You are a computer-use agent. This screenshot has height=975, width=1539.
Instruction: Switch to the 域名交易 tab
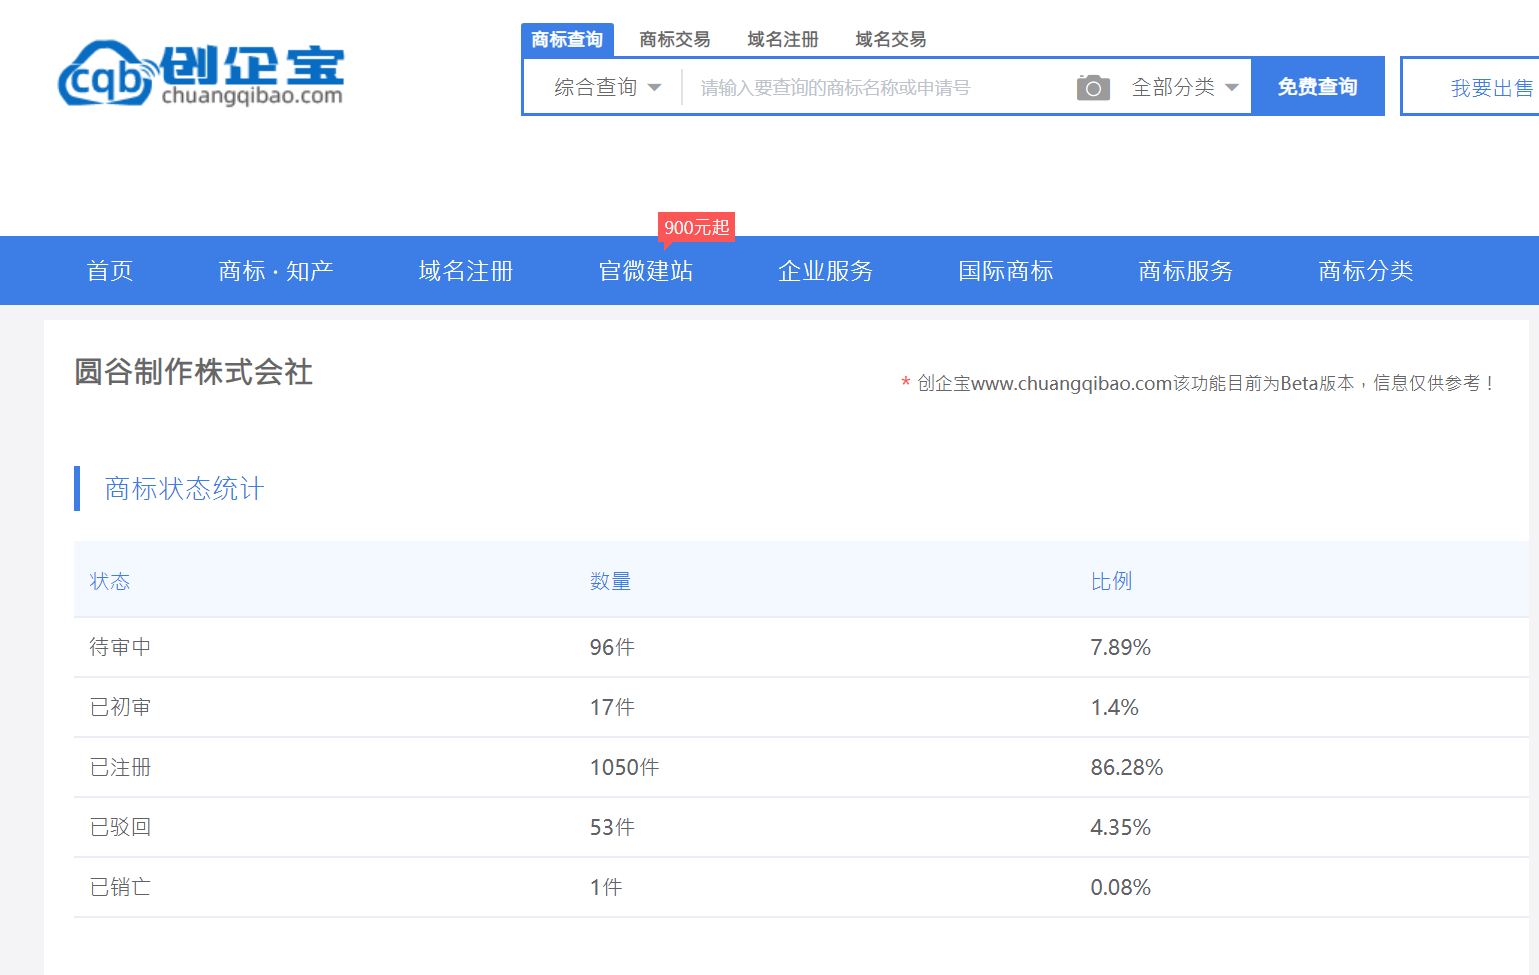(x=891, y=39)
